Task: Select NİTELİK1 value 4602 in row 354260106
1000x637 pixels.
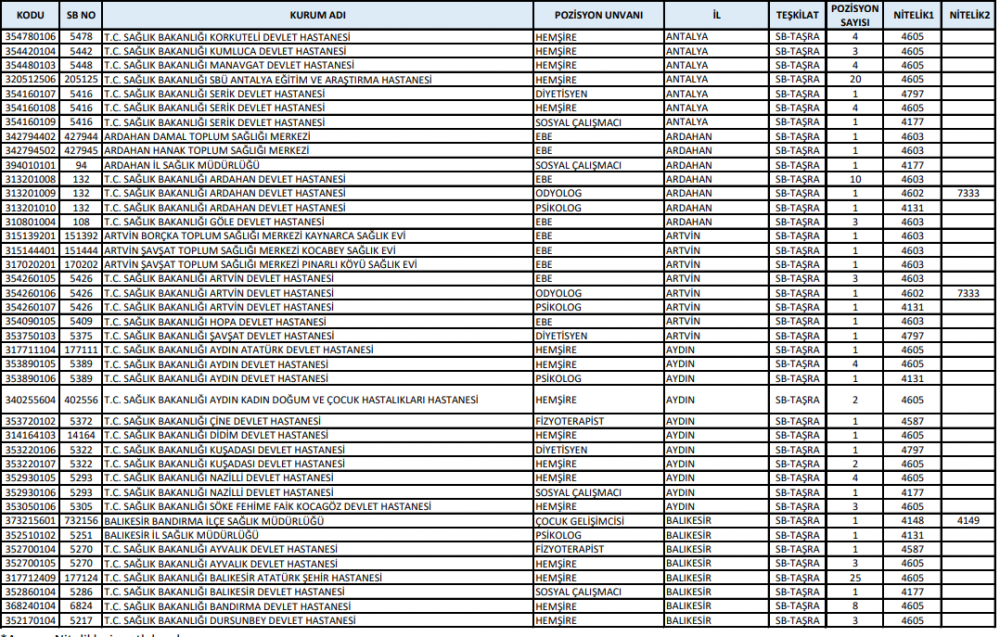Action: (x=913, y=293)
